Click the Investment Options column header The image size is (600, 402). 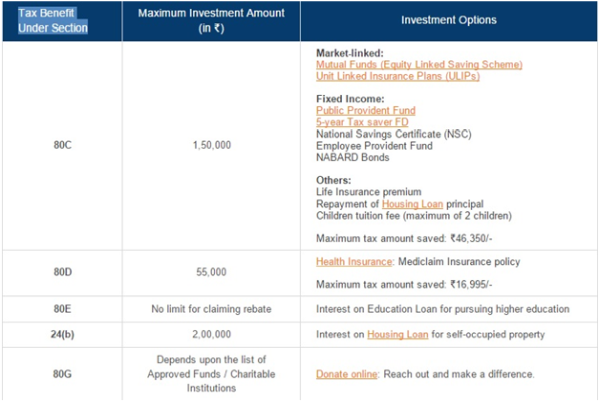[x=448, y=21]
